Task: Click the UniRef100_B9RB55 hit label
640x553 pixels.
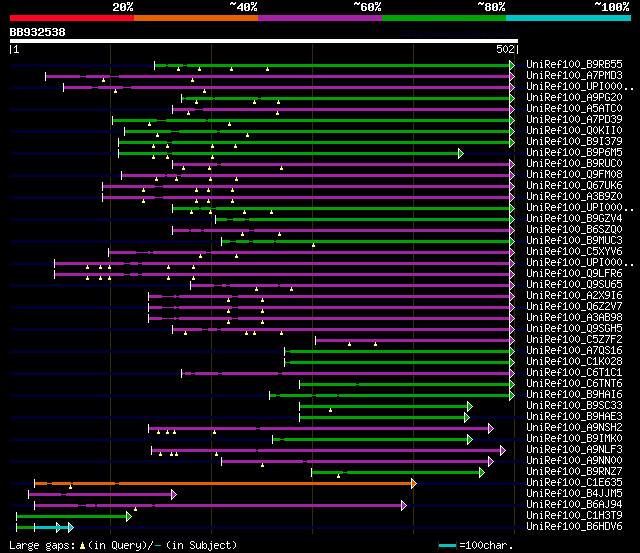Action: pos(574,64)
